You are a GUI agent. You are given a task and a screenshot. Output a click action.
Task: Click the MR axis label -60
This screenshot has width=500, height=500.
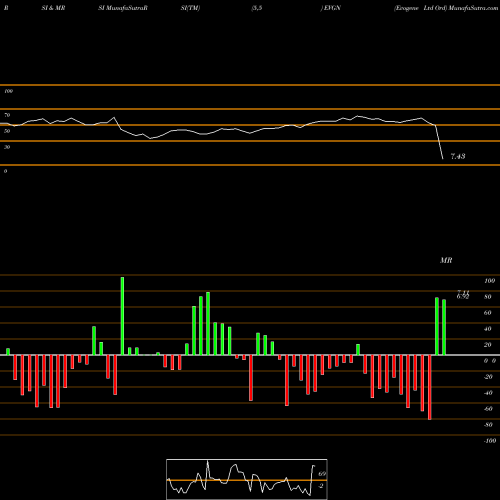coord(488,409)
